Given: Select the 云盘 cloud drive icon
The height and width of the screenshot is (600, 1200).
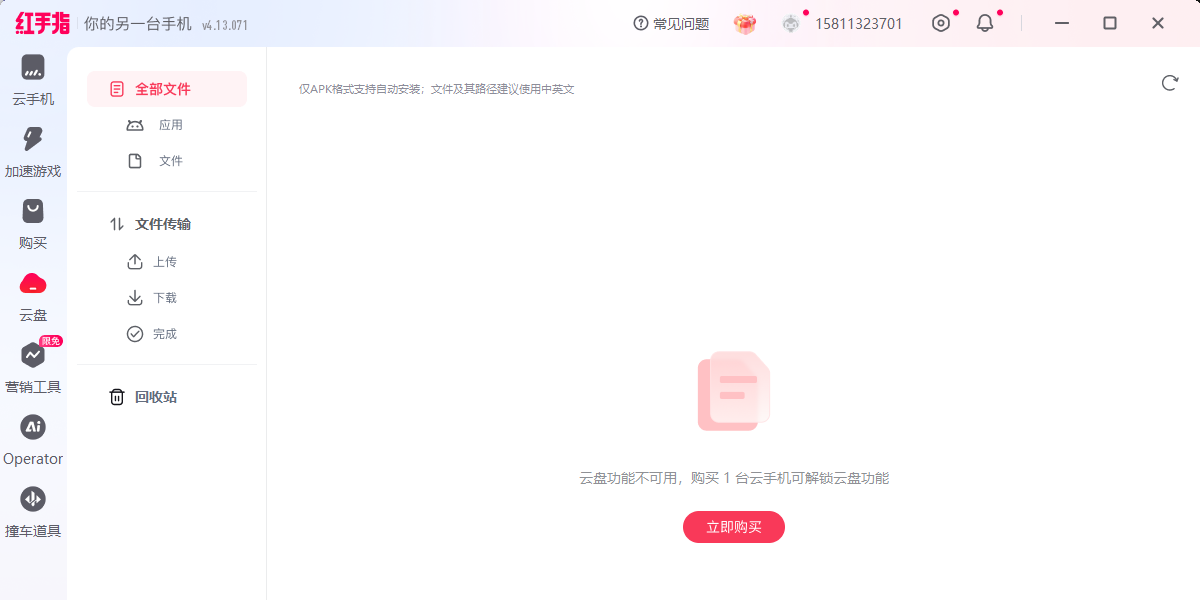Looking at the screenshot, I should [x=33, y=283].
